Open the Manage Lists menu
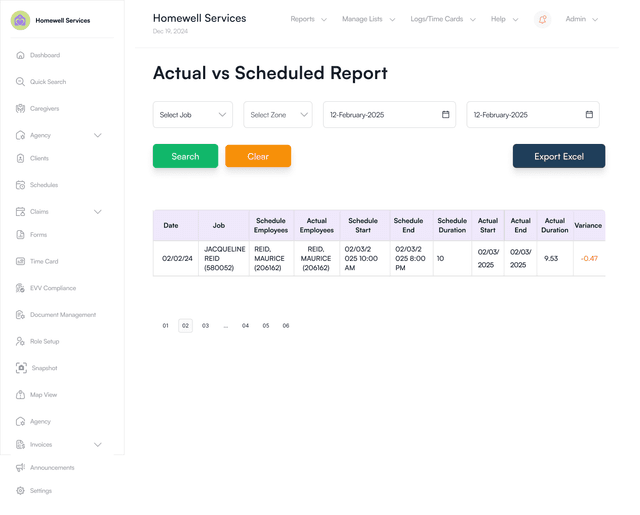 click(x=368, y=19)
